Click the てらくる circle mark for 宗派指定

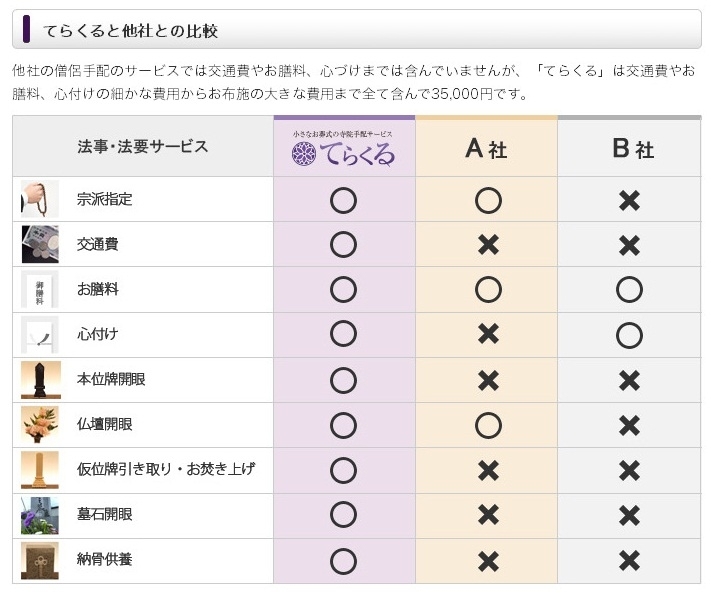(x=343, y=200)
